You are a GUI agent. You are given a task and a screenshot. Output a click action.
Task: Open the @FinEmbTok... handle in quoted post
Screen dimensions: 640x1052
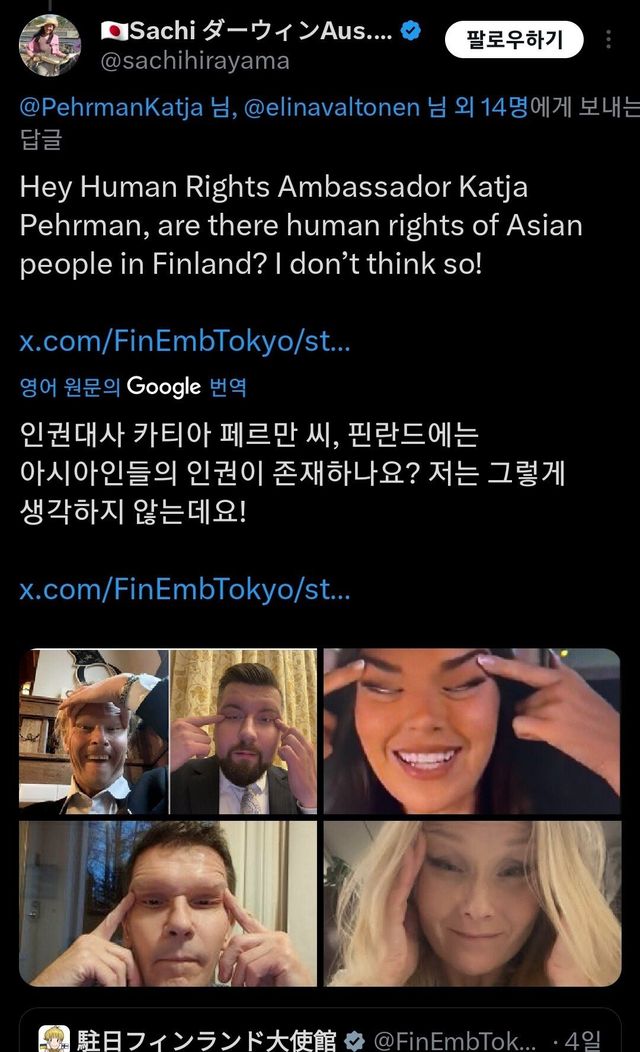coord(454,1041)
